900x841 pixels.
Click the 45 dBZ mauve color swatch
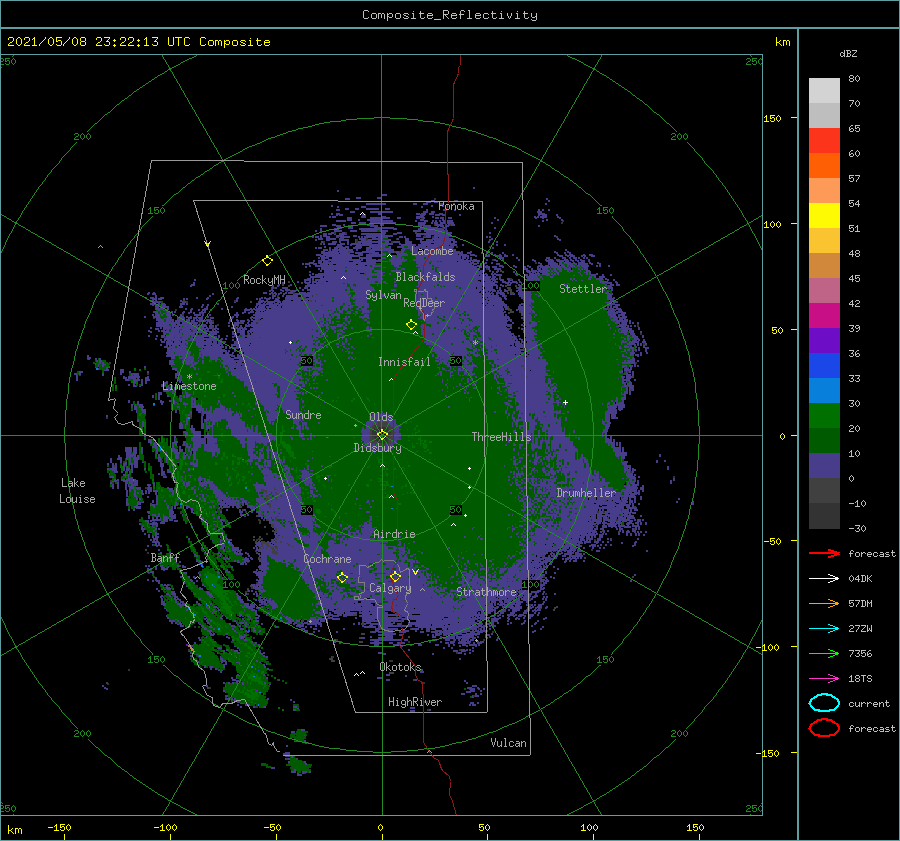pyautogui.click(x=824, y=290)
